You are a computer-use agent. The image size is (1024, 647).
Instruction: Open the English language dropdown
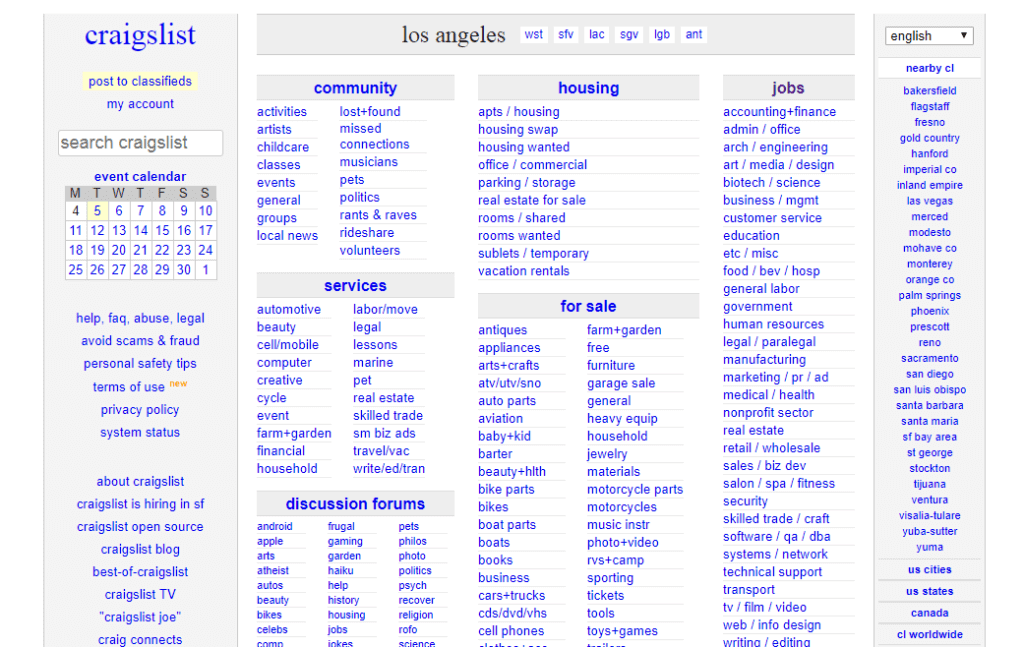(x=928, y=35)
